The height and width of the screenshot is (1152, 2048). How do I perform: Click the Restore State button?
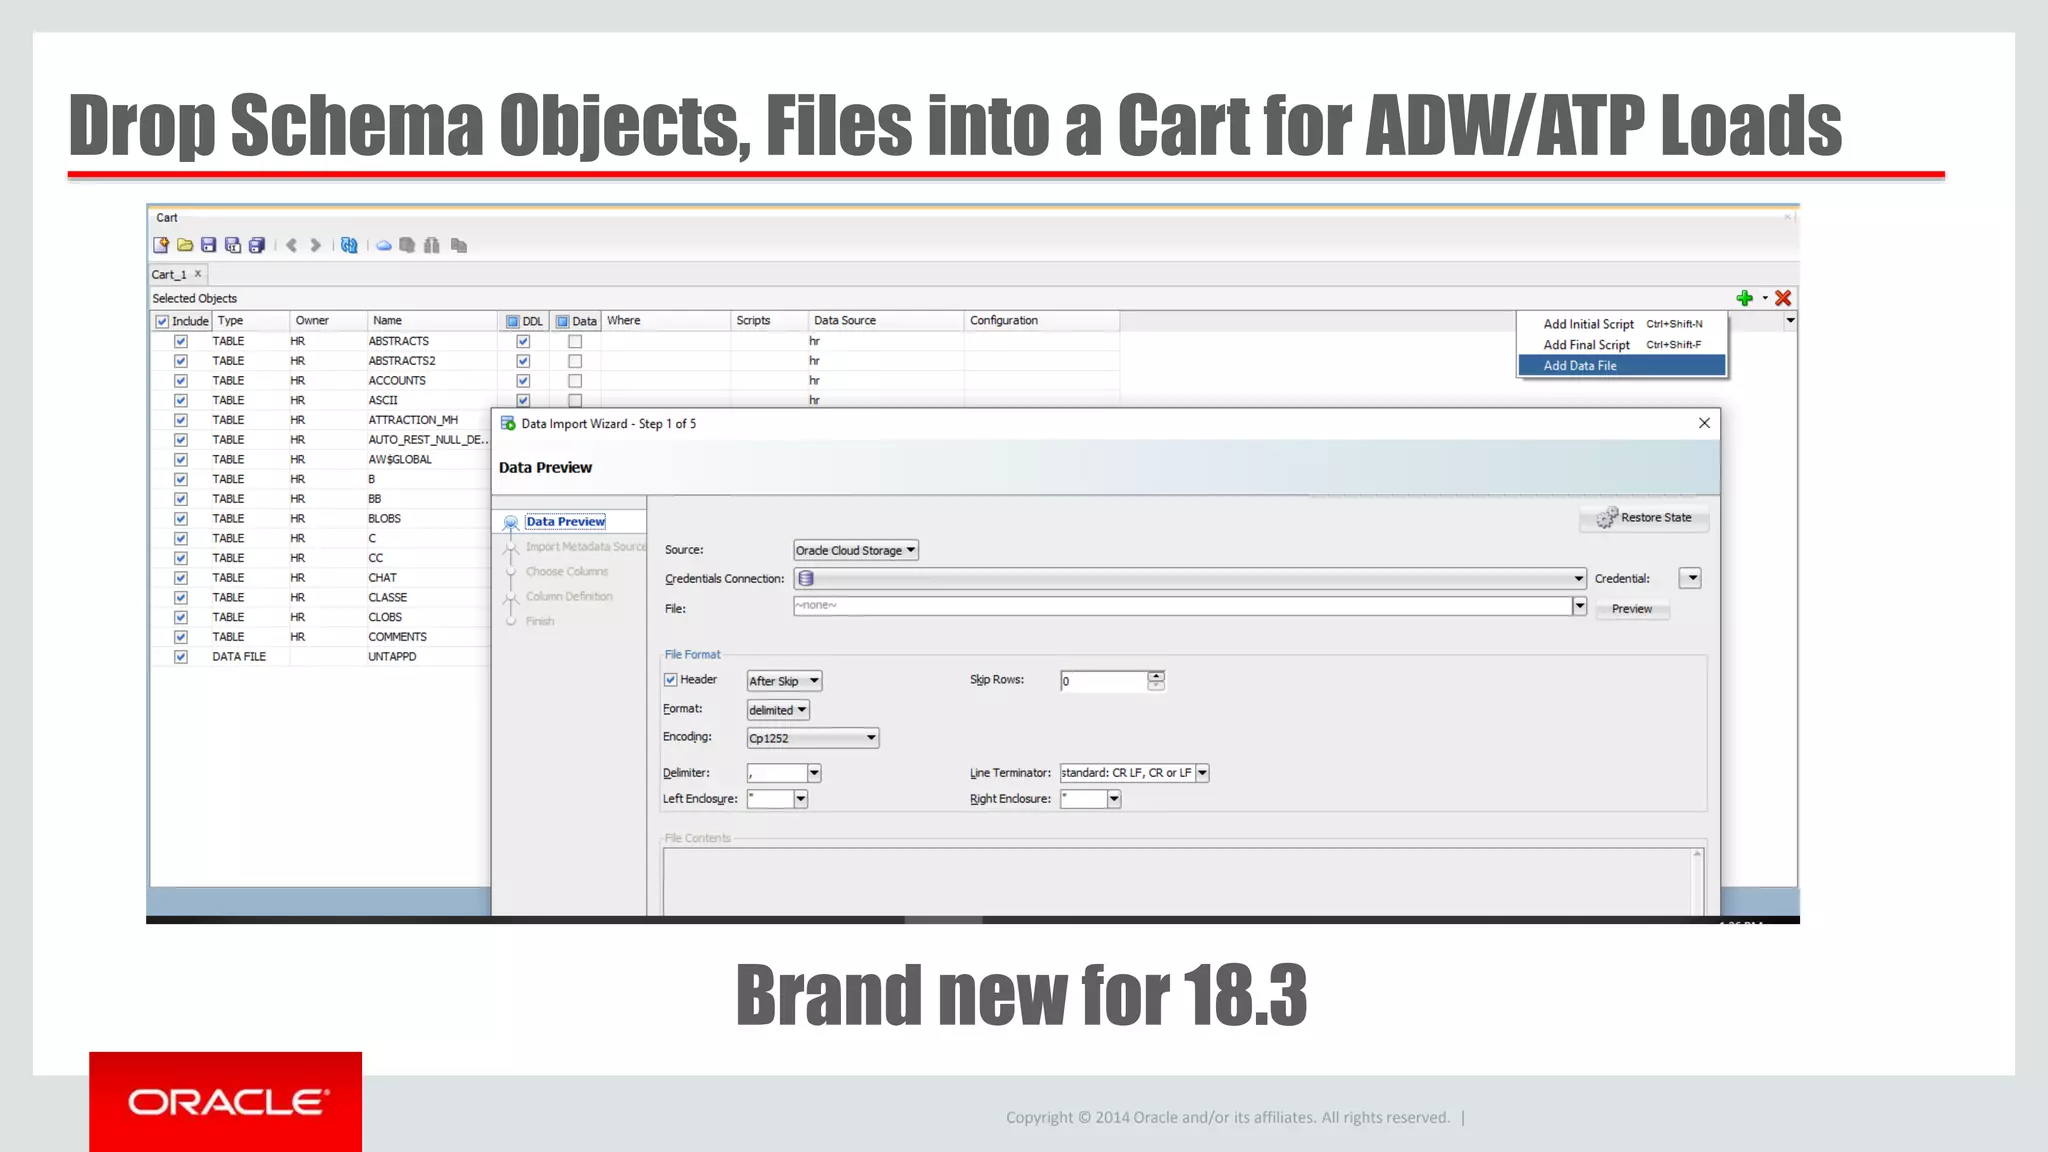(x=1644, y=518)
